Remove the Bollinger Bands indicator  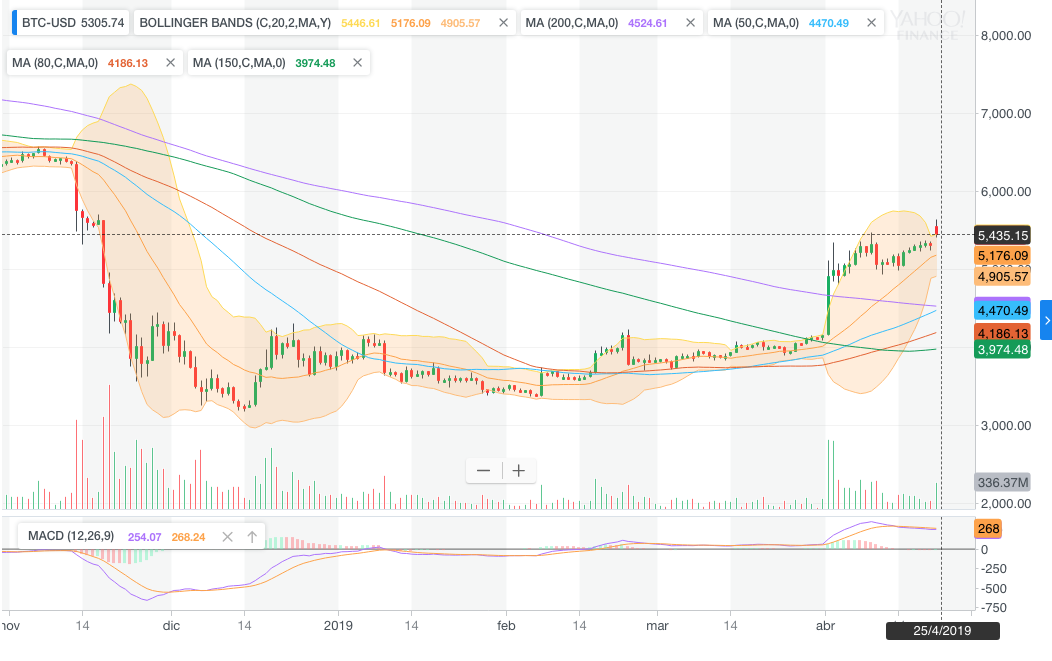click(x=503, y=23)
